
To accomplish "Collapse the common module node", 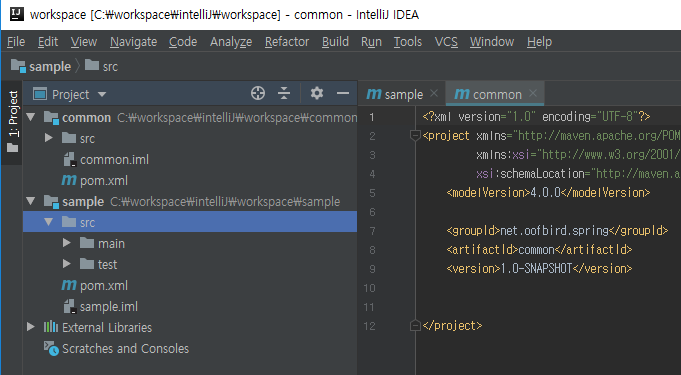I will 31,117.
